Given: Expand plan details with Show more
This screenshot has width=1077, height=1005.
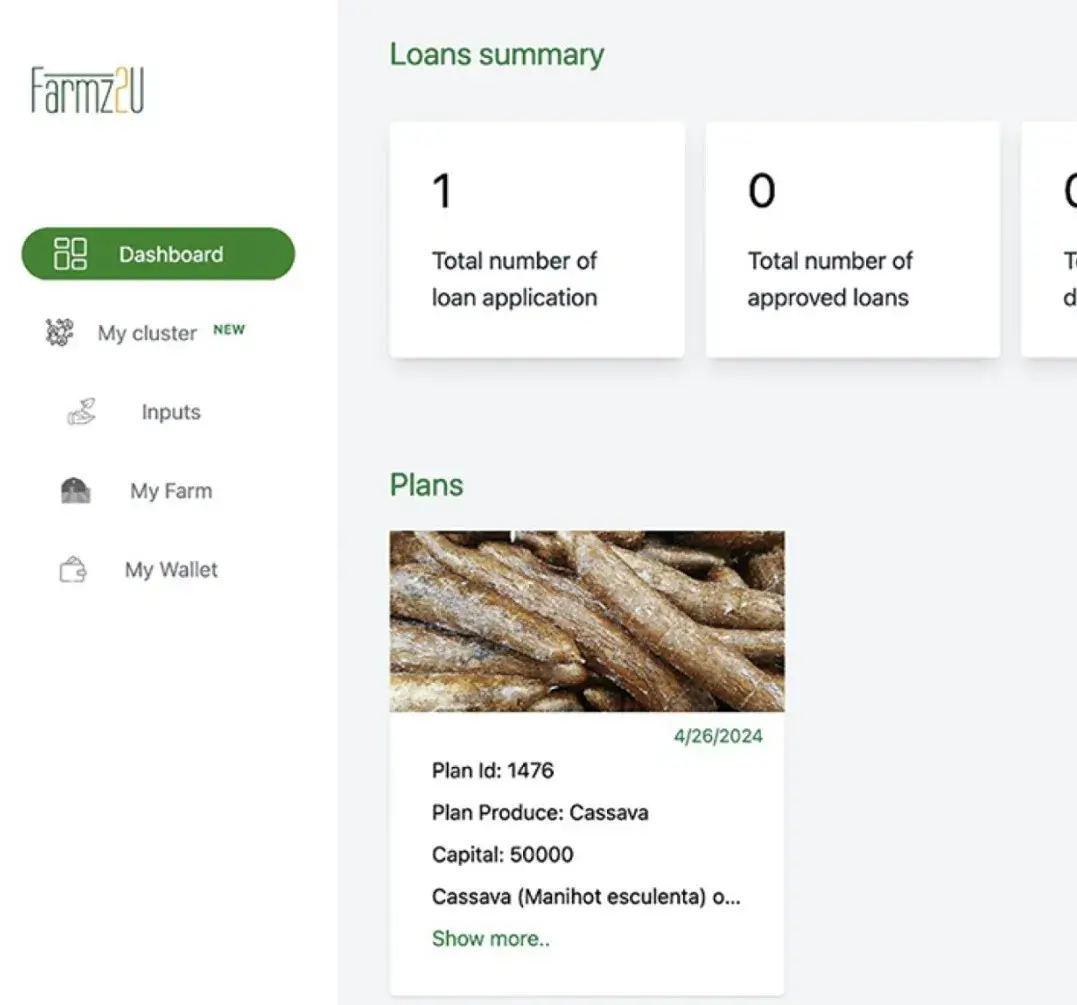Looking at the screenshot, I should [490, 938].
